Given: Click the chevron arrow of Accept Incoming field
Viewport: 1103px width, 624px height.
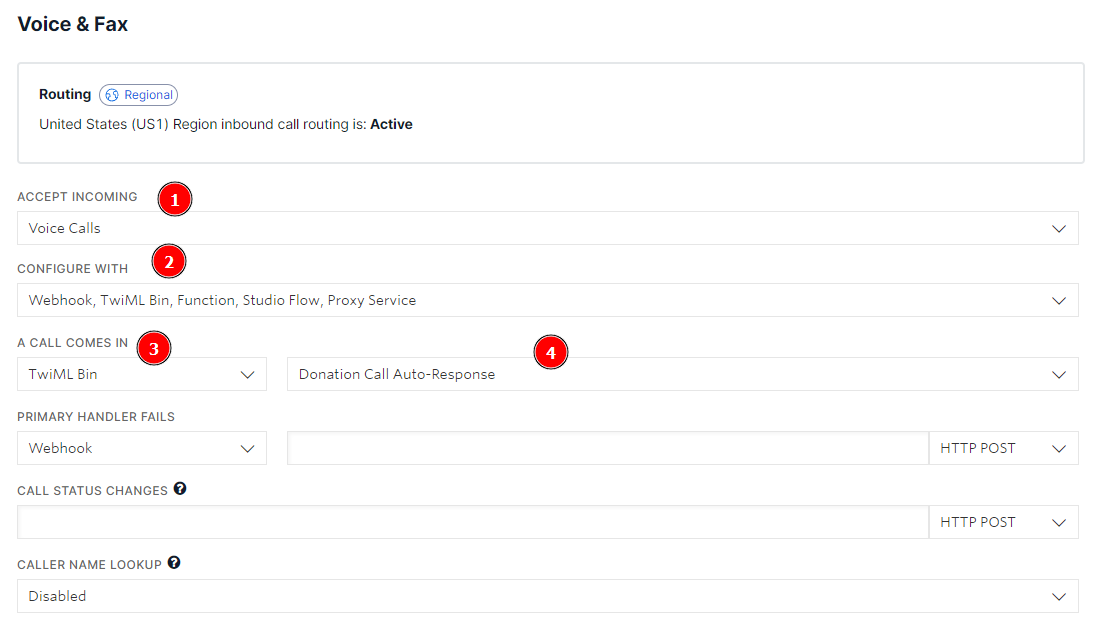Looking at the screenshot, I should coord(1059,228).
